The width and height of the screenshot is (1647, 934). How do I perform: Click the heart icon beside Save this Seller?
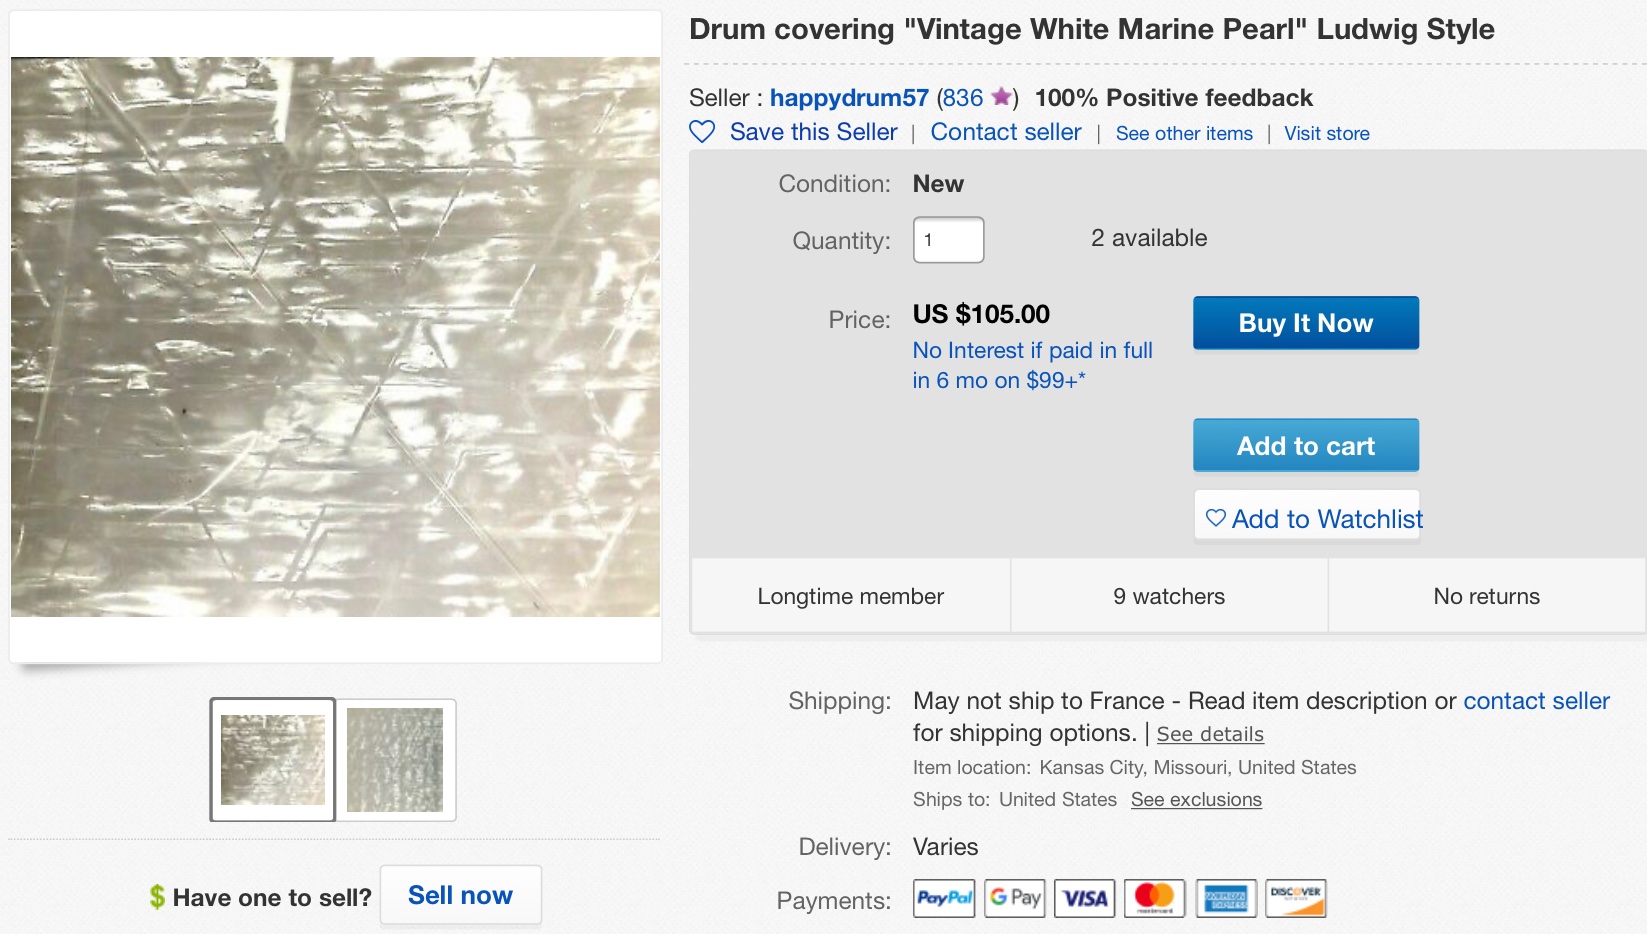(702, 132)
